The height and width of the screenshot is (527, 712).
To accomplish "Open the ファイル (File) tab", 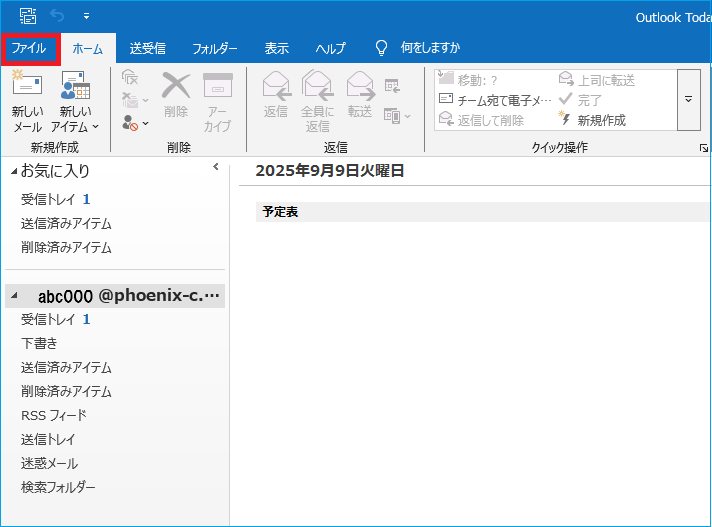I will (x=30, y=48).
